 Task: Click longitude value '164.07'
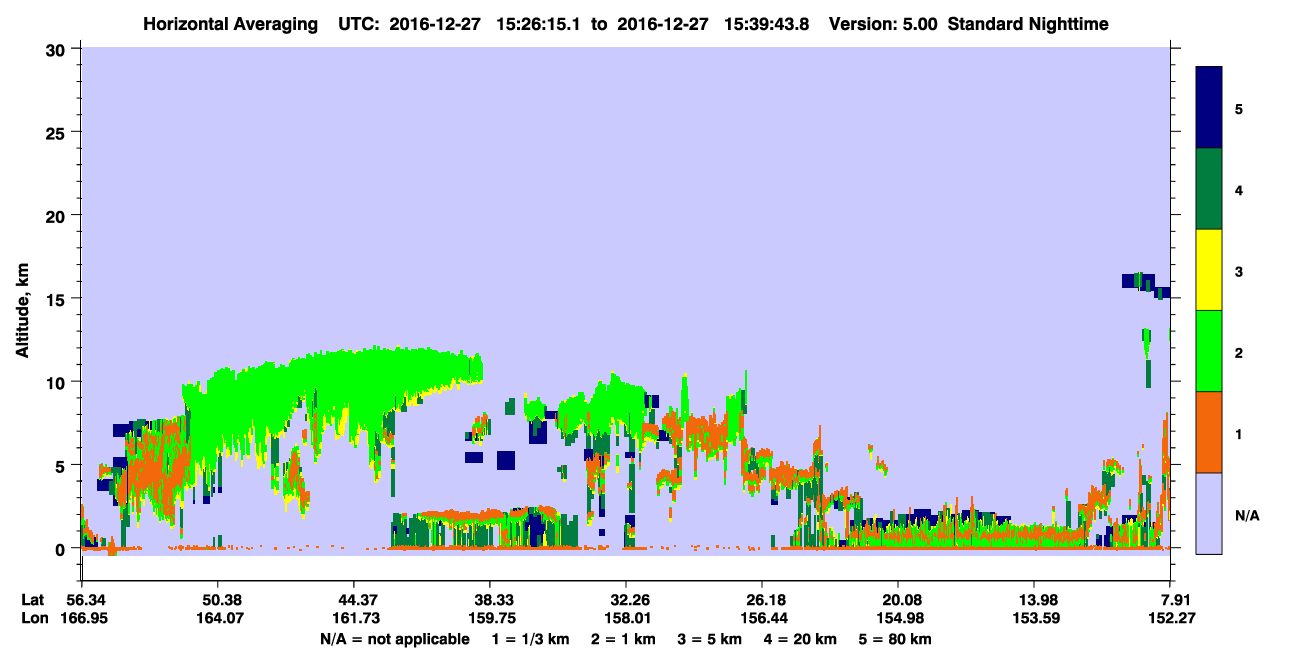[x=217, y=618]
